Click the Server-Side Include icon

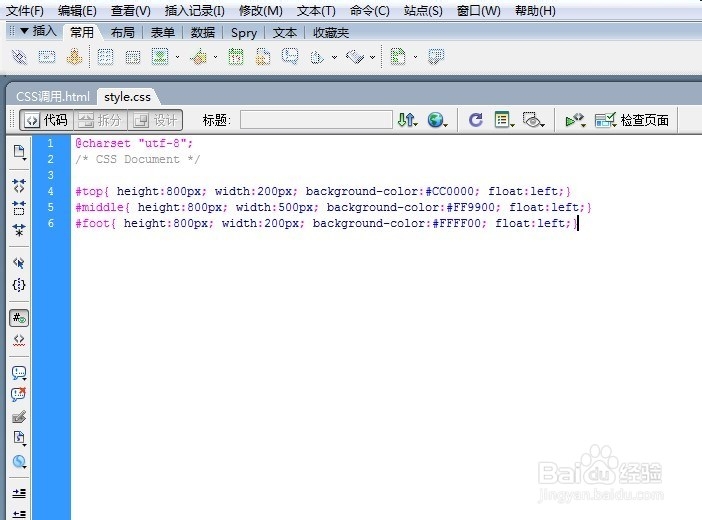(x=263, y=57)
